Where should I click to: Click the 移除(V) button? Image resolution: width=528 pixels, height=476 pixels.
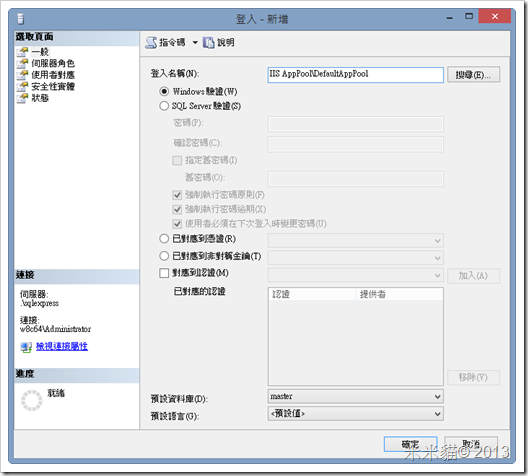click(473, 377)
